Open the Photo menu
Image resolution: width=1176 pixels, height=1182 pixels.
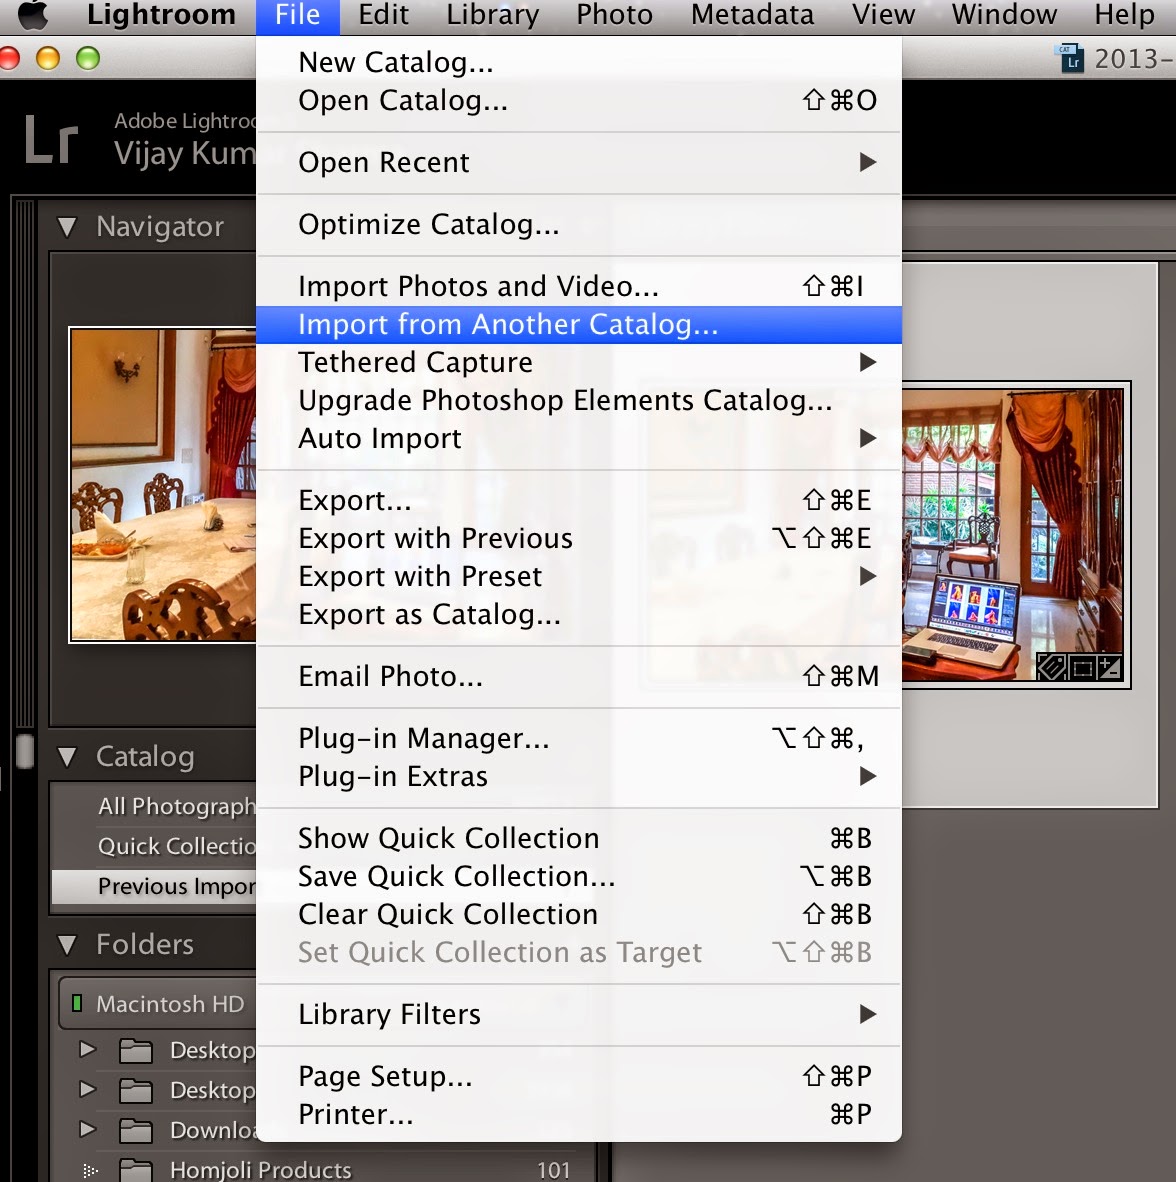(x=614, y=15)
